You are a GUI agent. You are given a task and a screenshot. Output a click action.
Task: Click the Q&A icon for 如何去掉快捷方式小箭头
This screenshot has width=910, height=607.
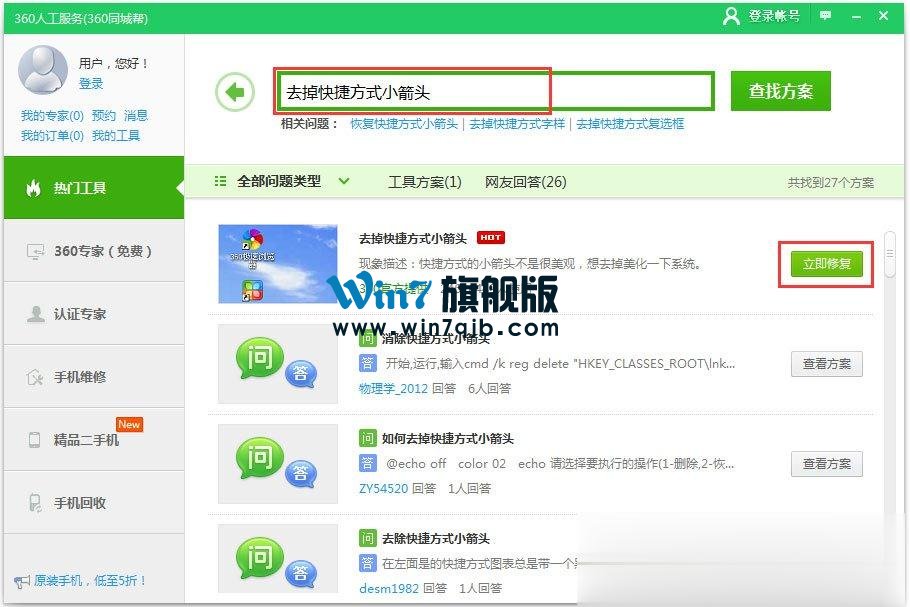(277, 464)
